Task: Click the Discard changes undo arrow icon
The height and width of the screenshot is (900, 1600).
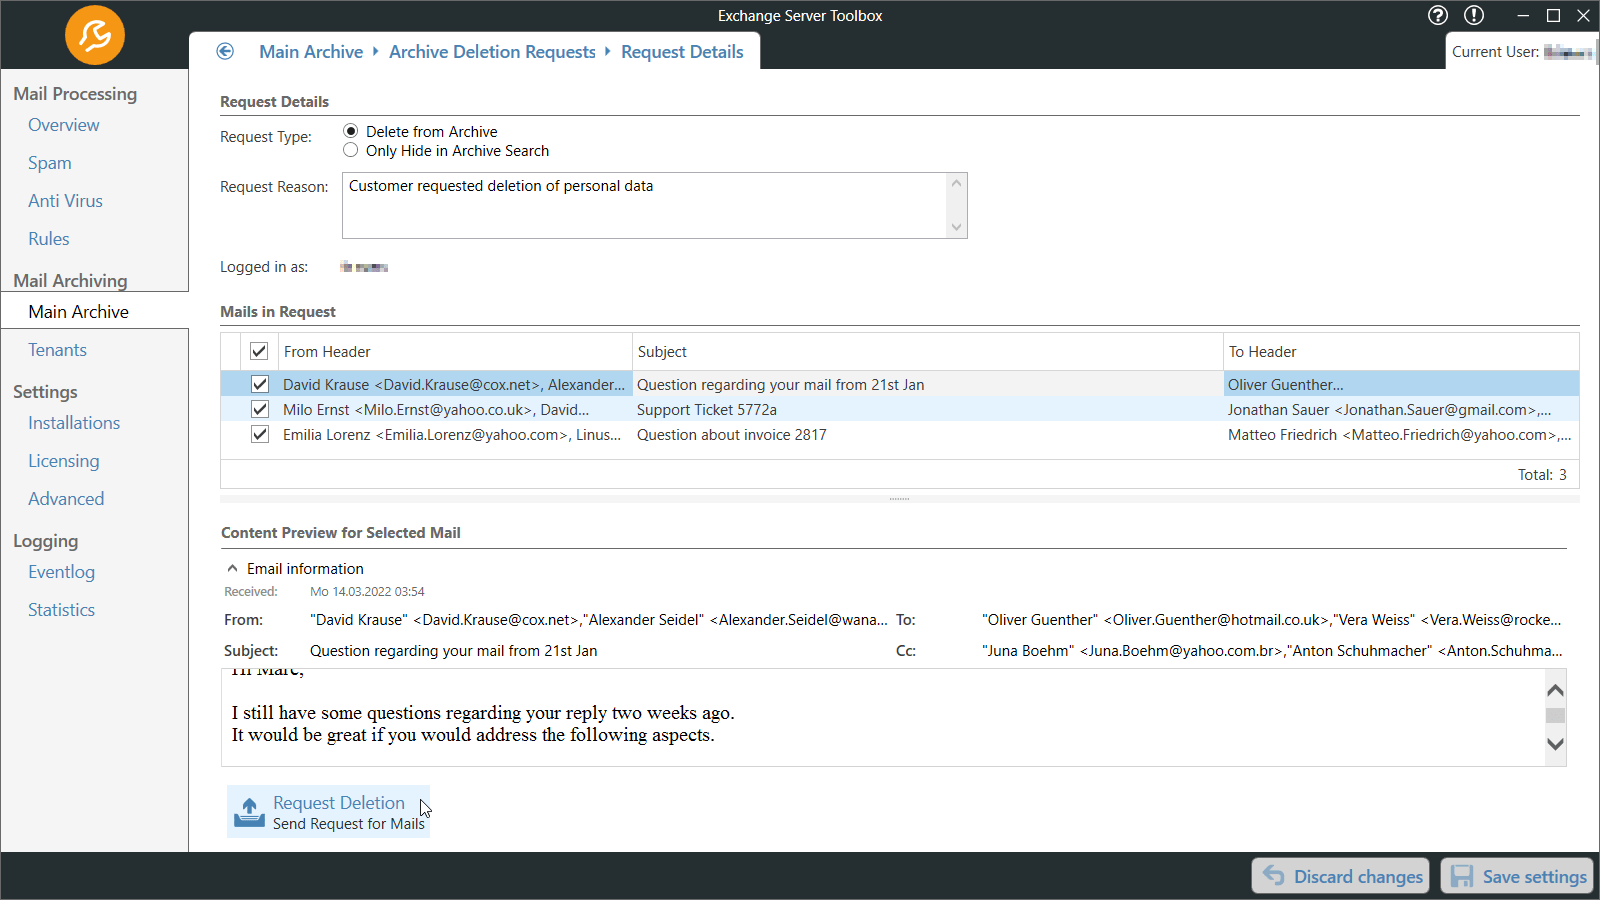Action: coord(1274,876)
